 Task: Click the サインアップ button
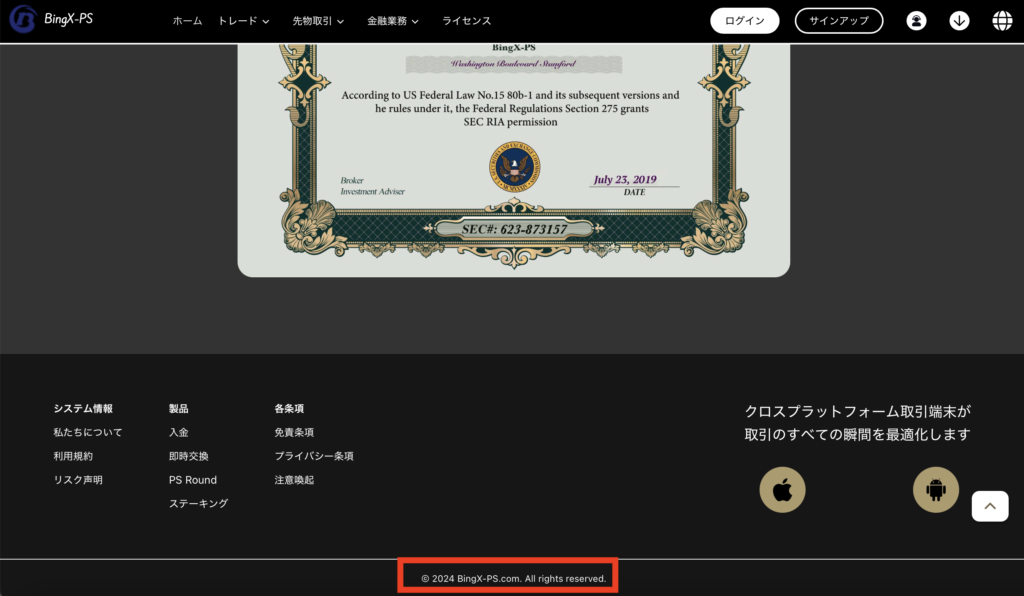coord(839,21)
